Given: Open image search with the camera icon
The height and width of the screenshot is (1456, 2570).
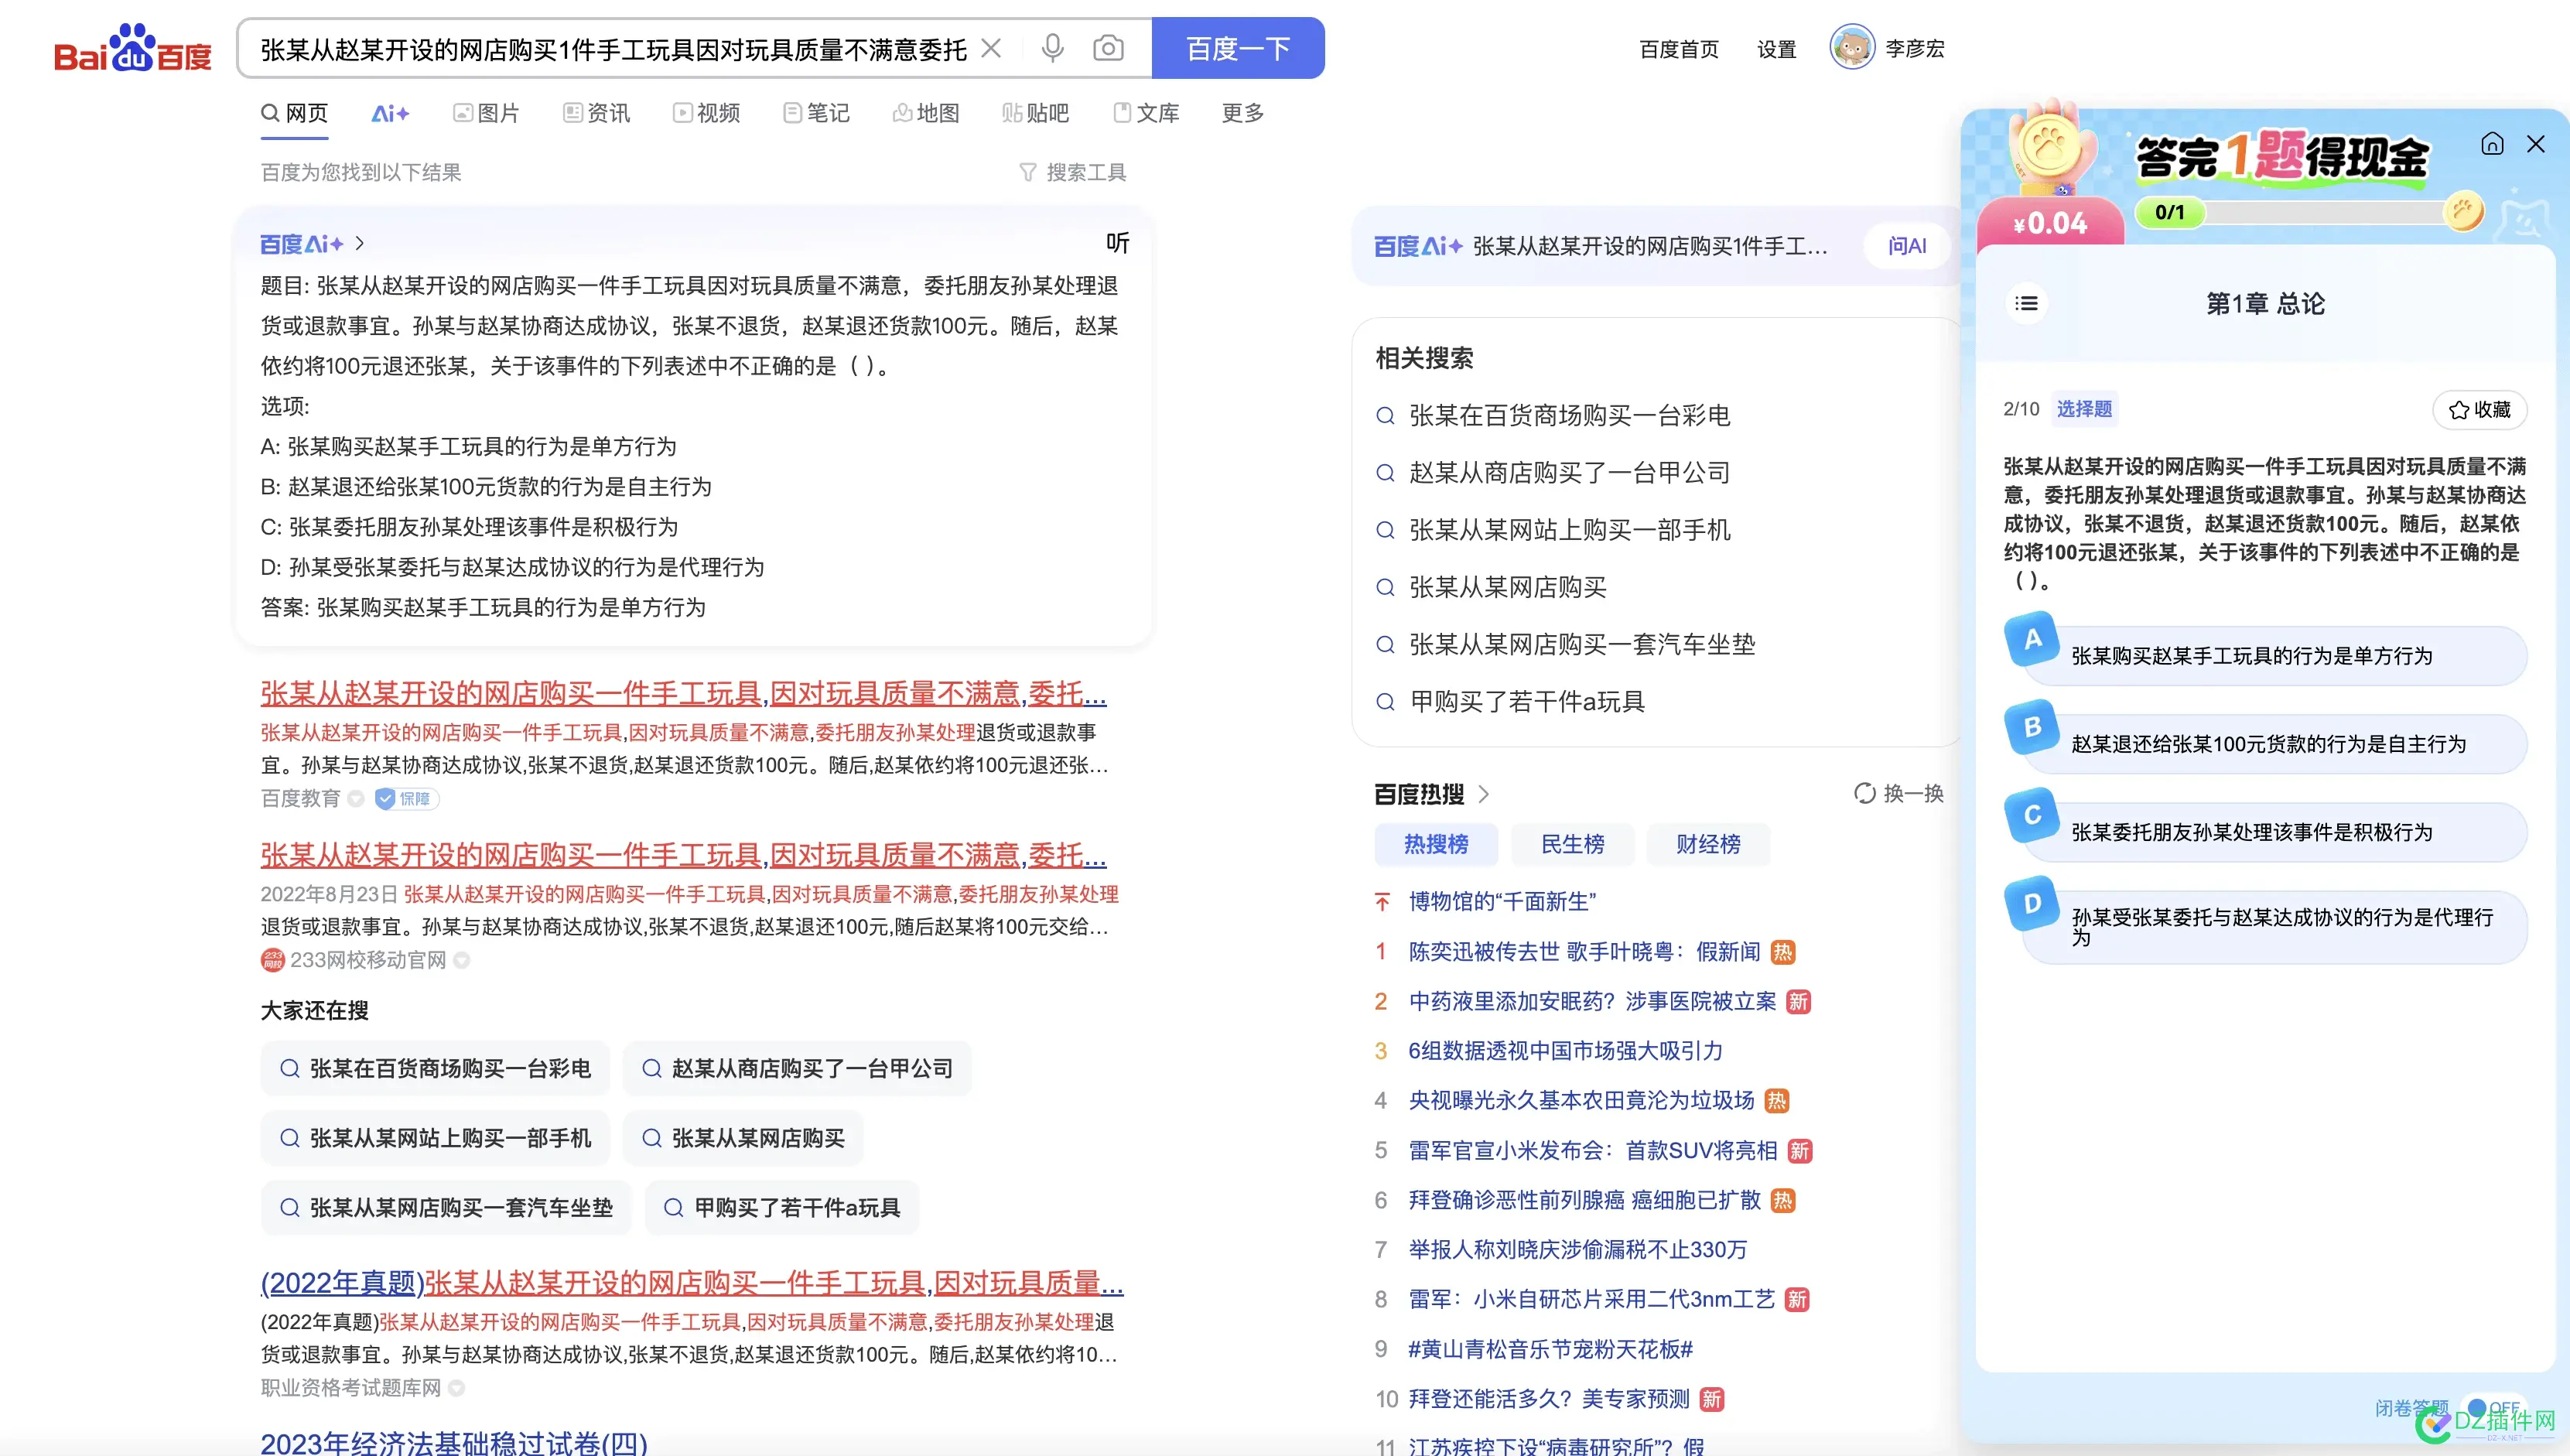Looking at the screenshot, I should tap(1108, 48).
